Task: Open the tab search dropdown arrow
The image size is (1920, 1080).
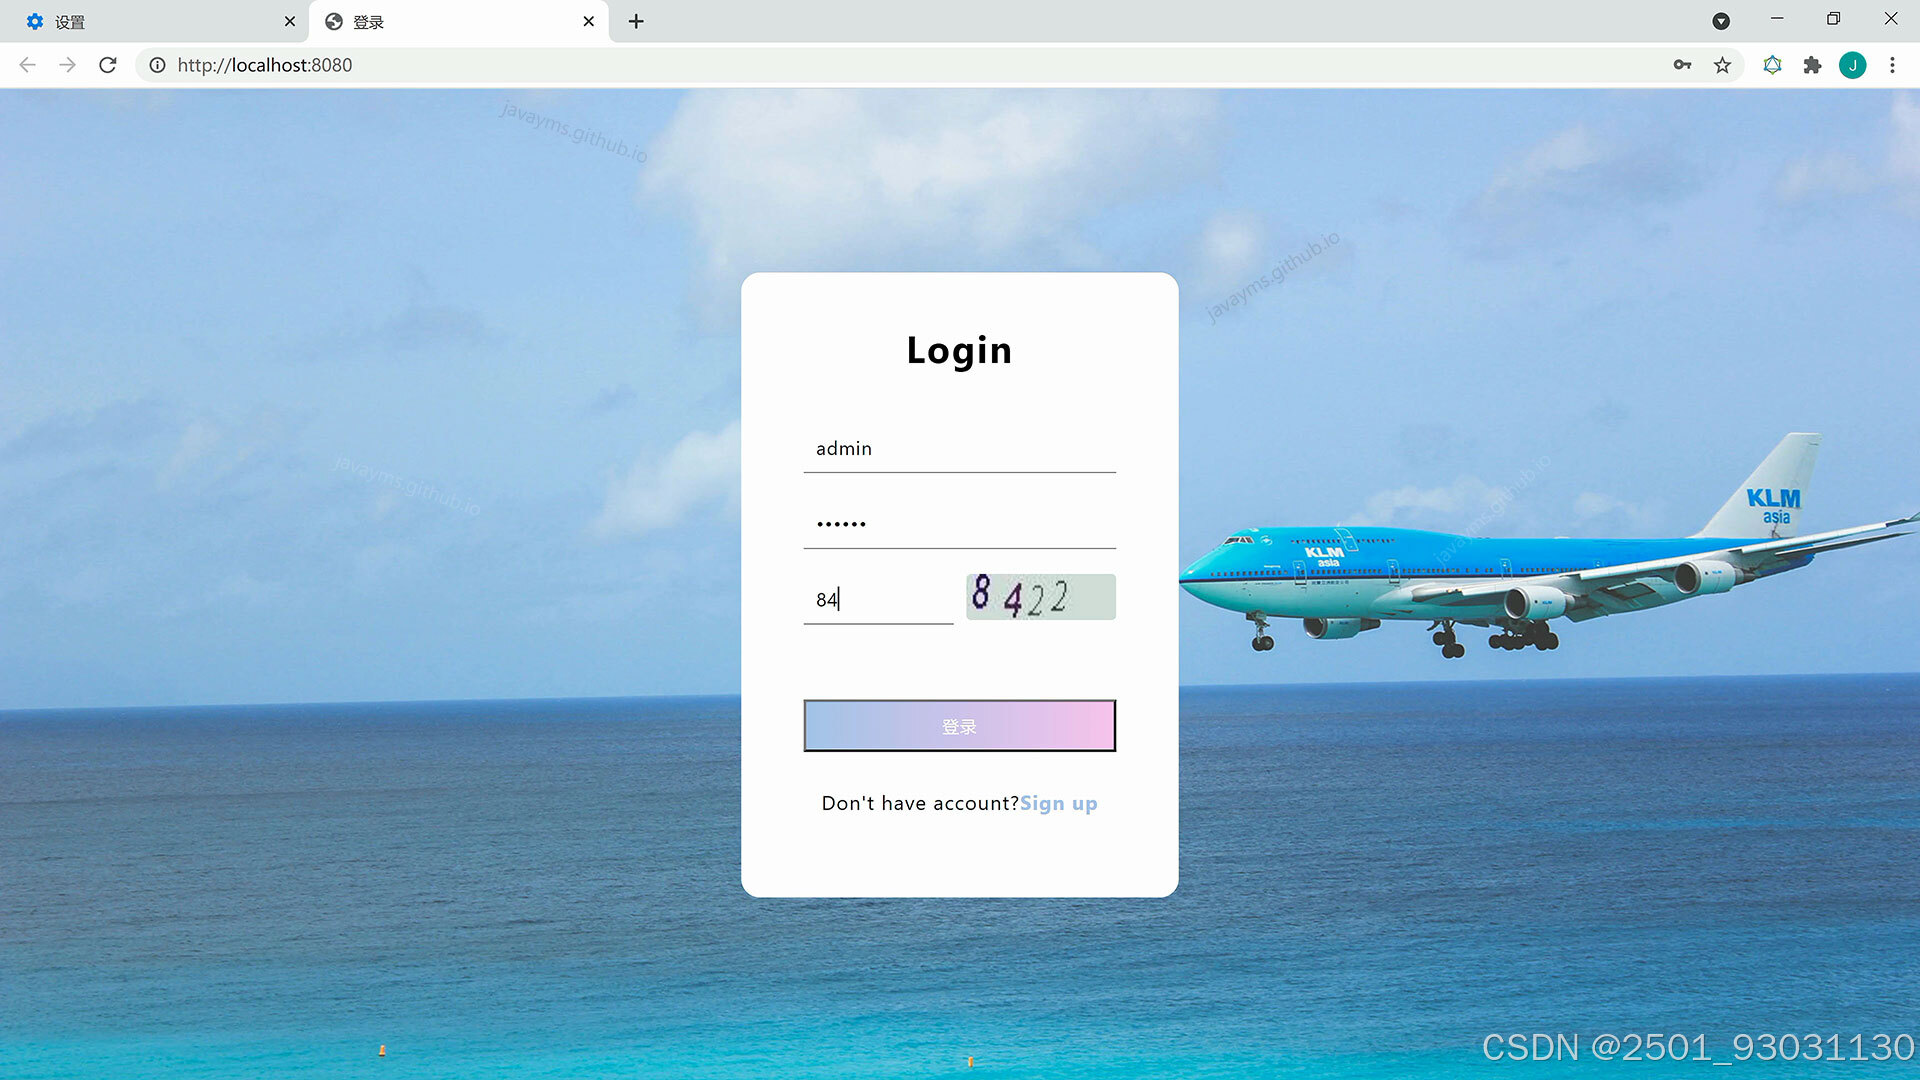Action: click(x=1721, y=21)
